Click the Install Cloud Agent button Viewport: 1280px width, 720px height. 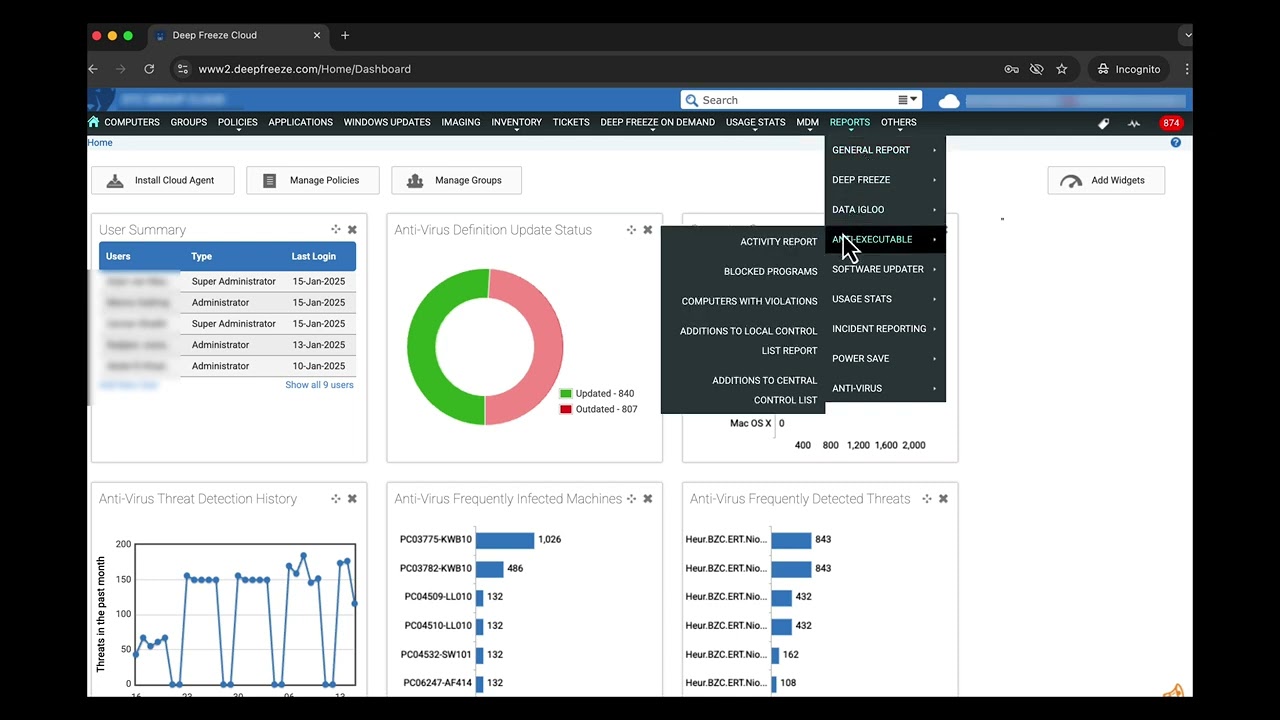point(163,180)
